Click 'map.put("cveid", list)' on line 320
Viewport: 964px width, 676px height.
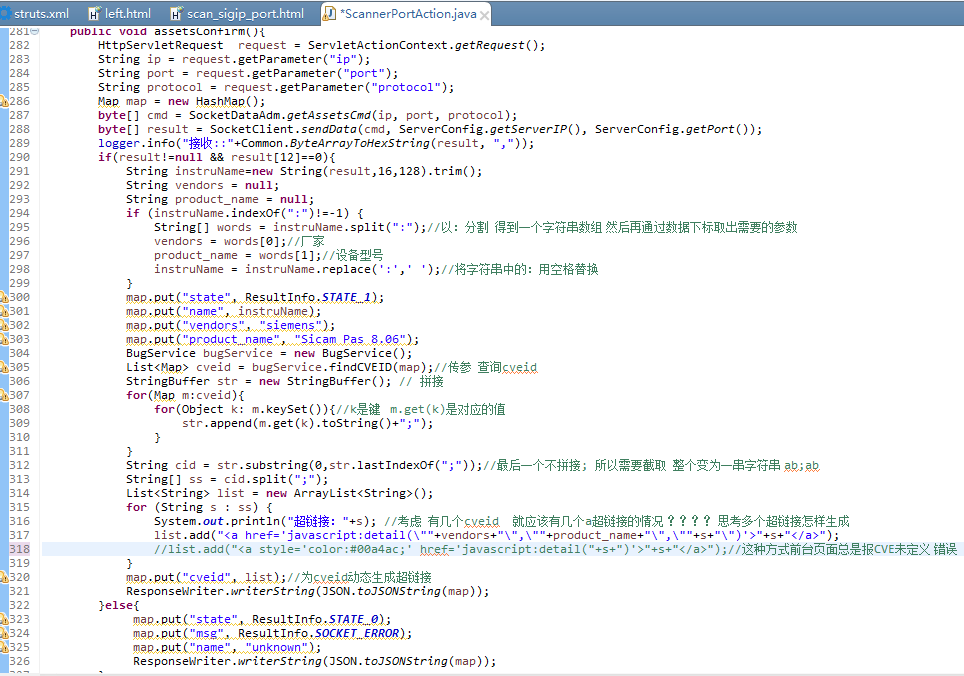click(203, 577)
